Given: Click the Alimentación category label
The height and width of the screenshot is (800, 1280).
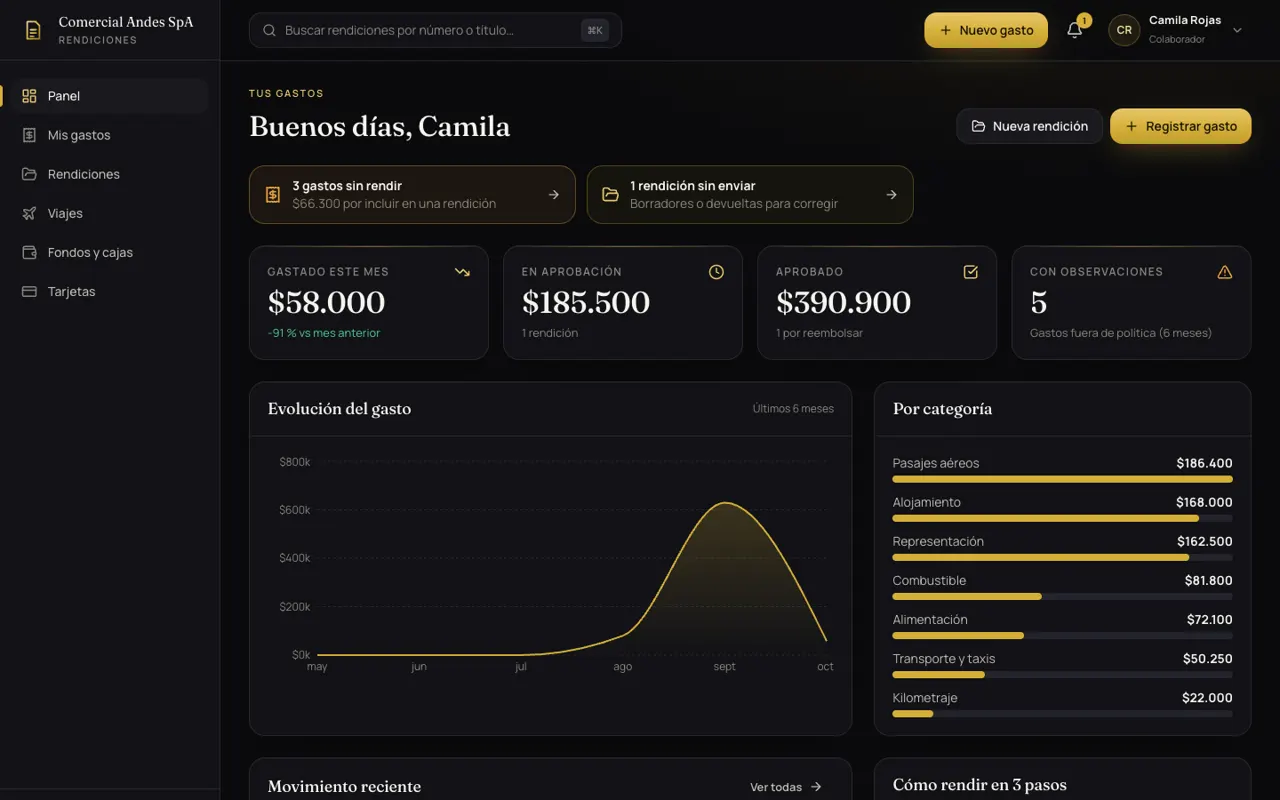Looking at the screenshot, I should (930, 619).
